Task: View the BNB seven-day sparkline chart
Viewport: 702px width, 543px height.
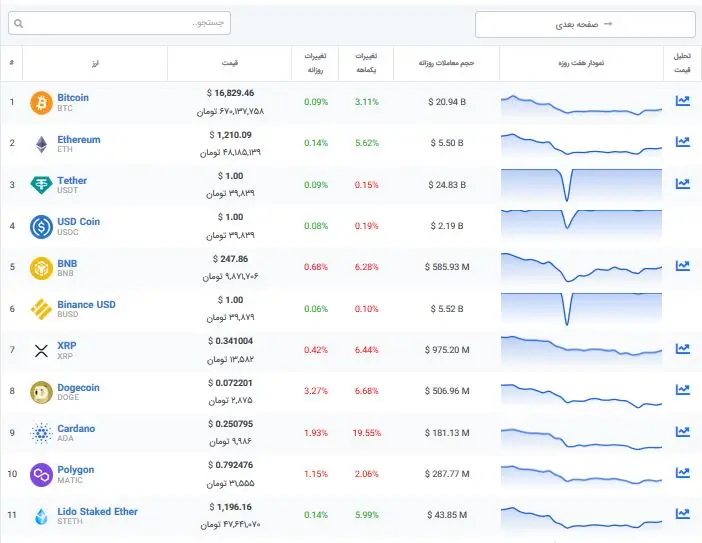Action: (581, 268)
